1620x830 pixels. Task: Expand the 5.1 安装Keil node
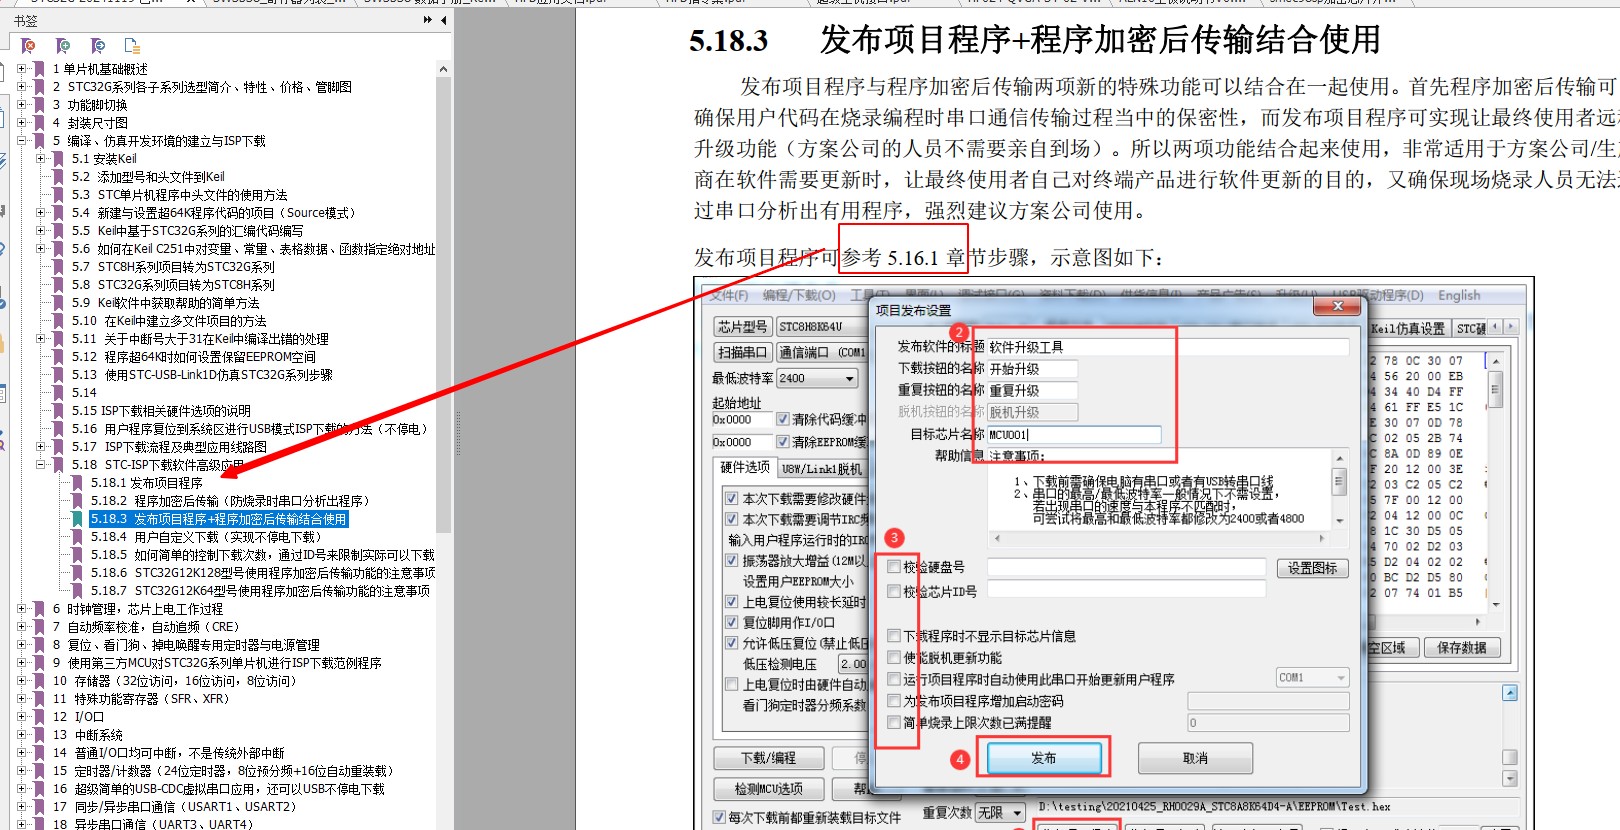(41, 159)
